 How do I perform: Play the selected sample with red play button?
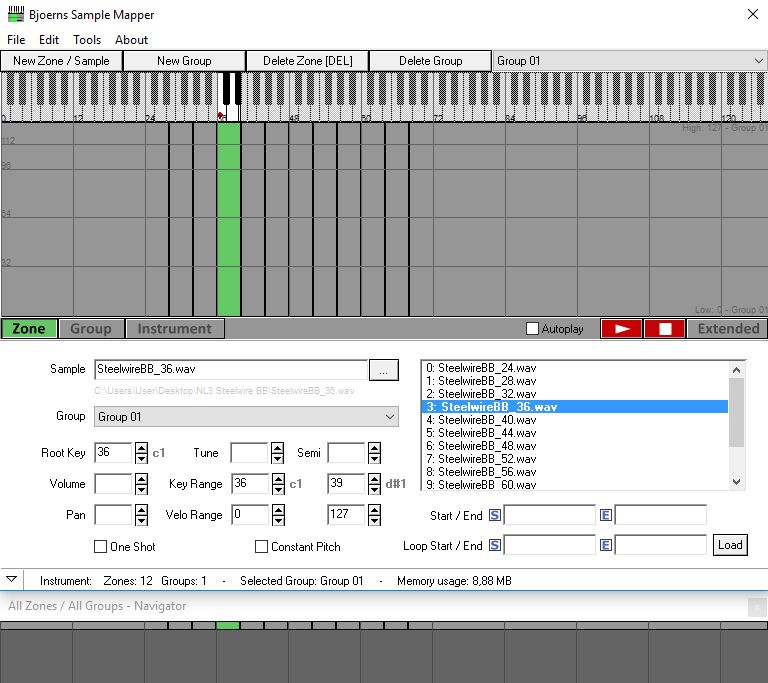[x=621, y=329]
